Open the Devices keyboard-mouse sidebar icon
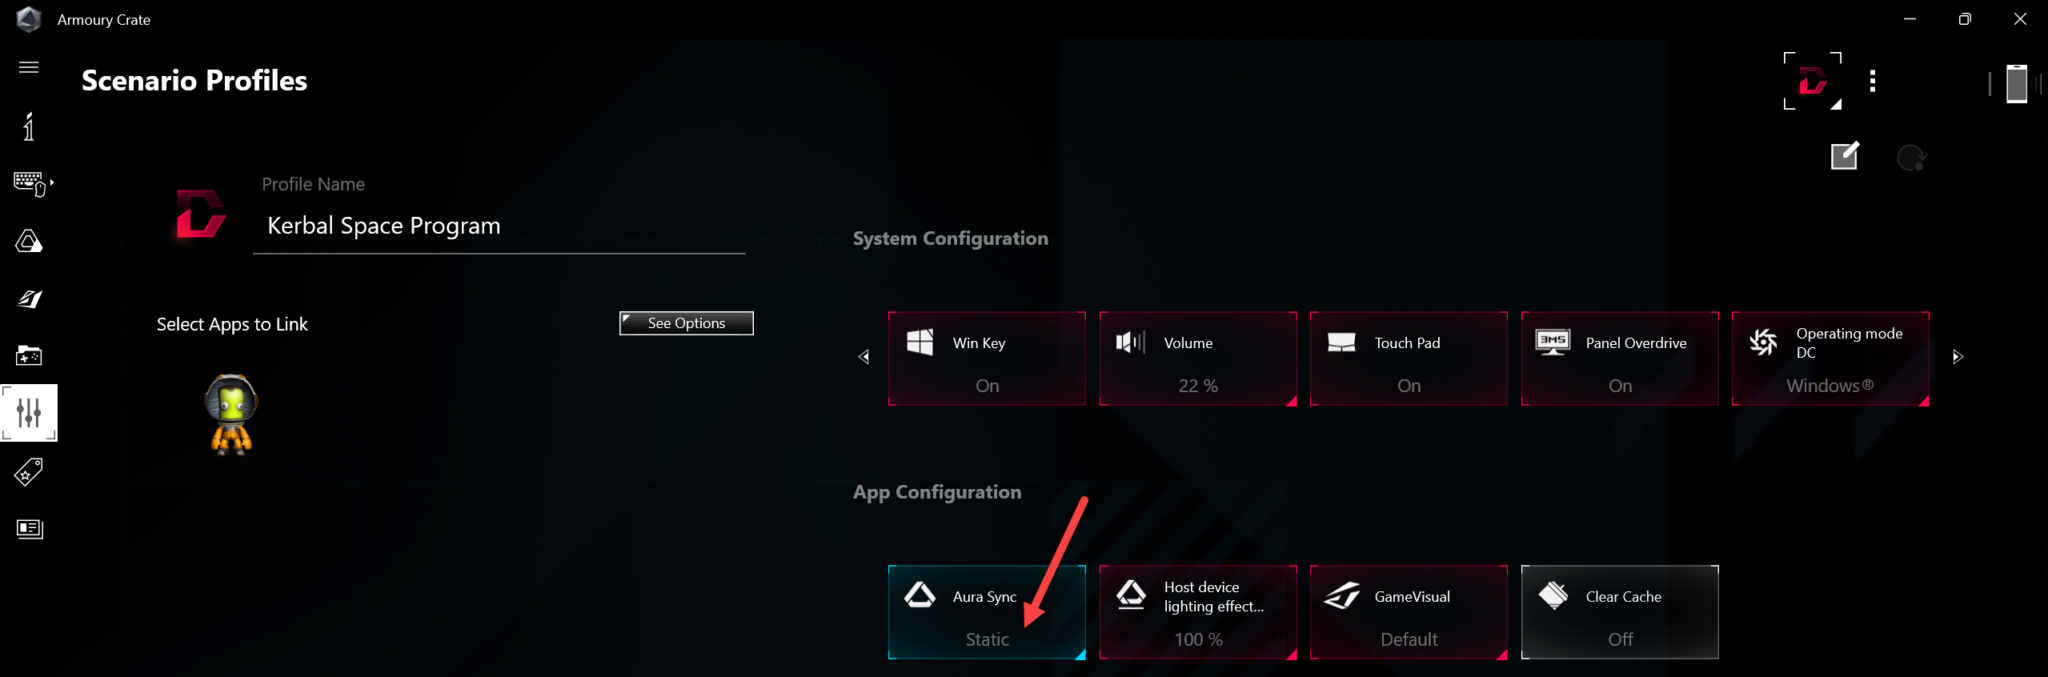The height and width of the screenshot is (677, 2048). tap(29, 183)
